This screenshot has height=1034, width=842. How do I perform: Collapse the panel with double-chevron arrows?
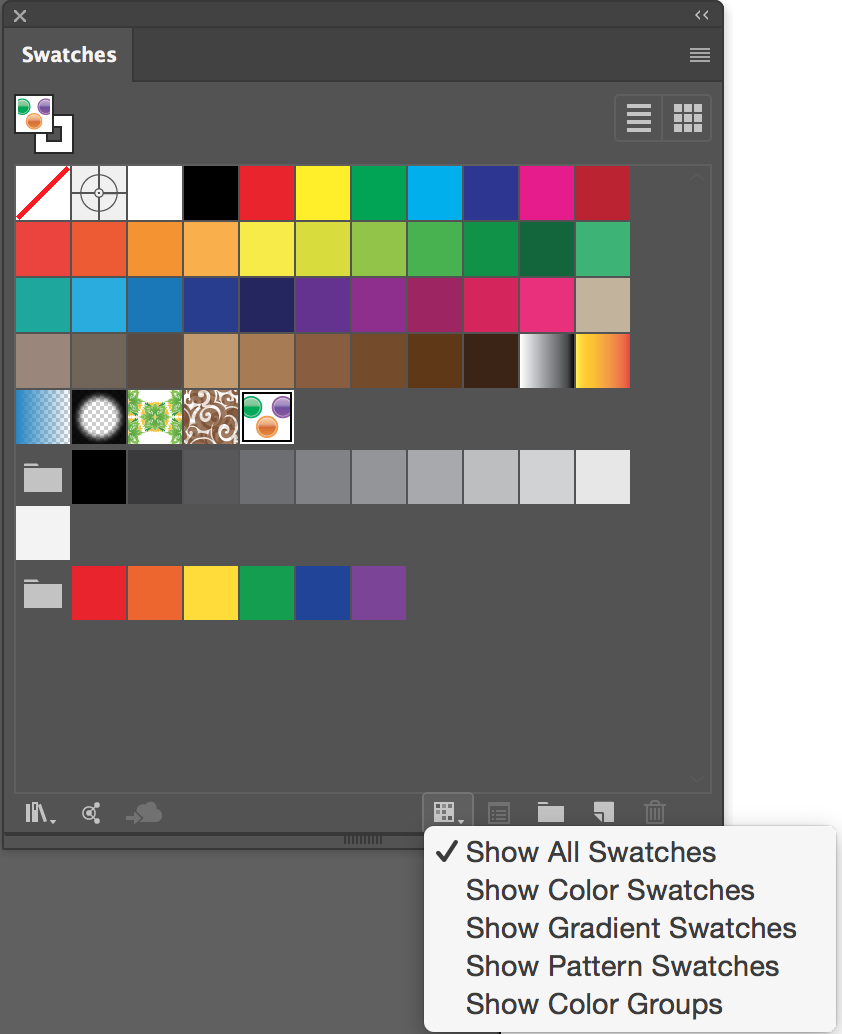coord(702,15)
